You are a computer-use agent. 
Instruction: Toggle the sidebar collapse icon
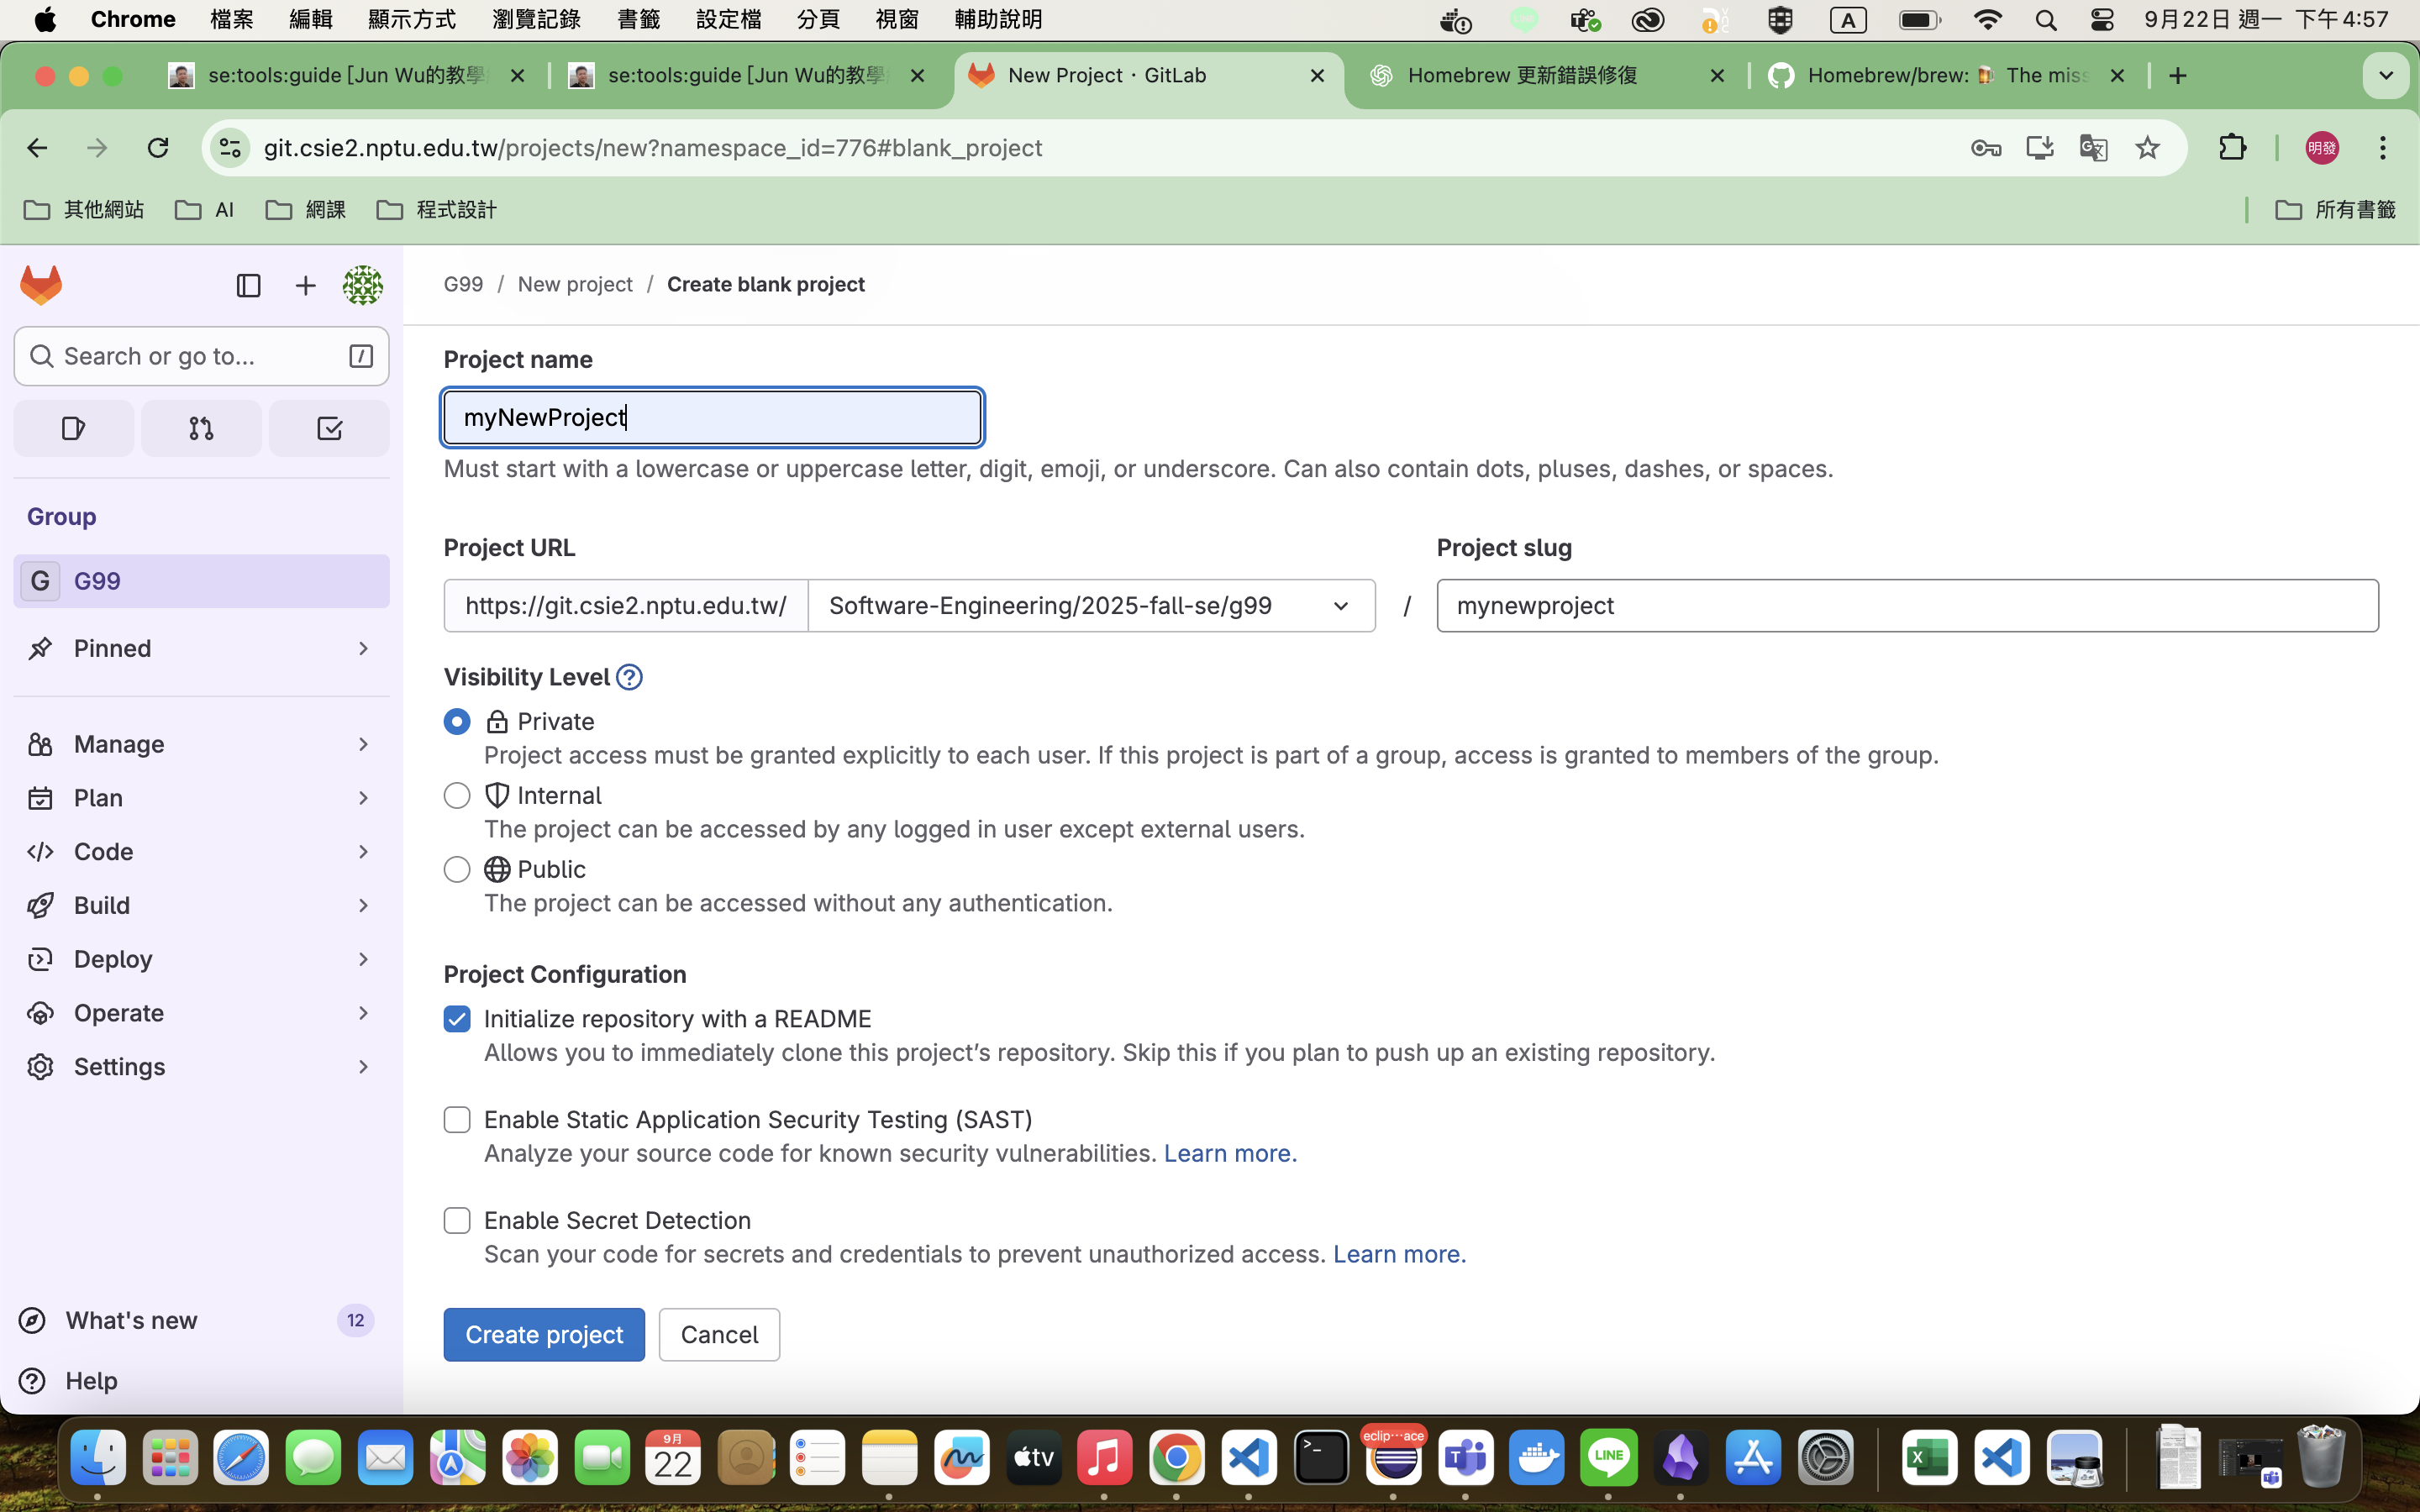coord(248,286)
